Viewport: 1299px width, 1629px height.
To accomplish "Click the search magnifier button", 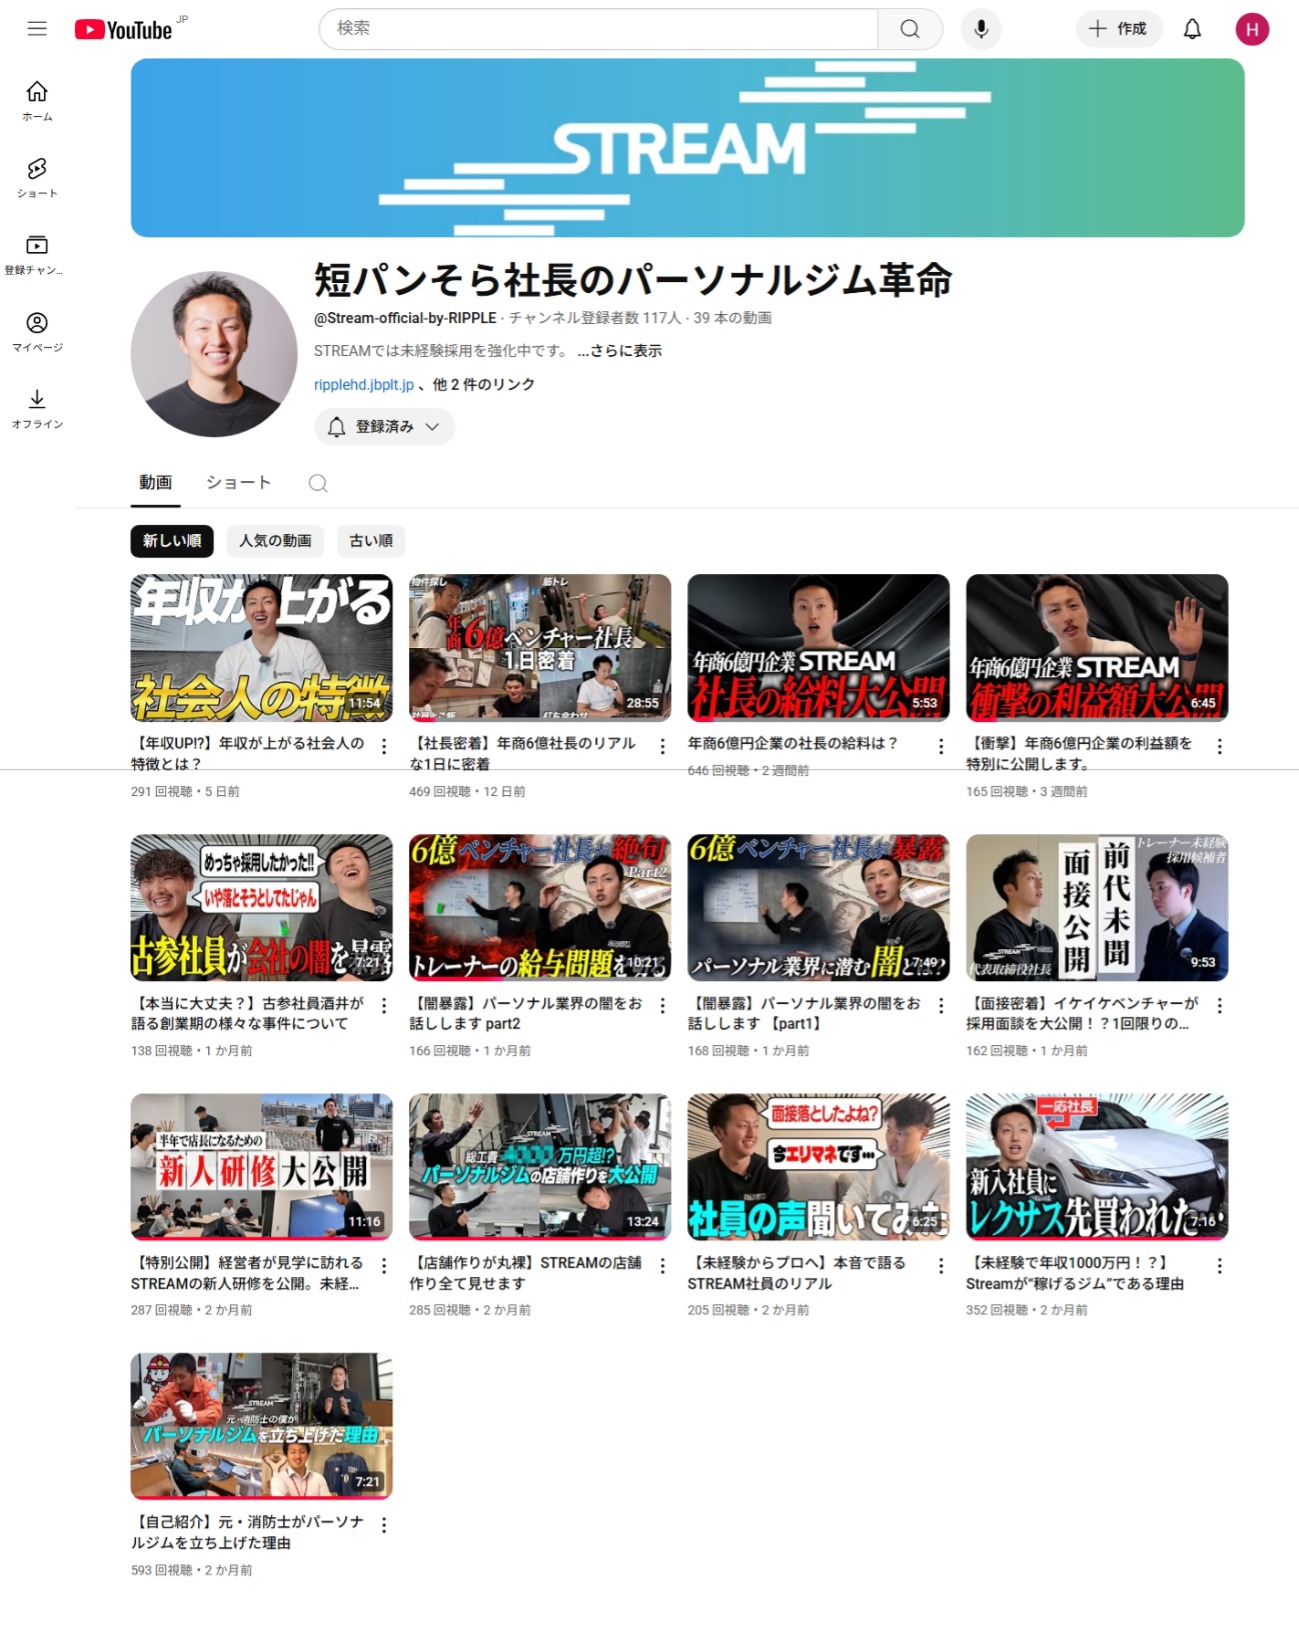I will pos(910,29).
